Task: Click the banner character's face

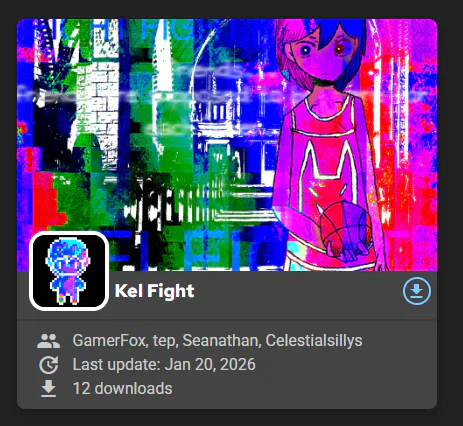Action: click(322, 53)
